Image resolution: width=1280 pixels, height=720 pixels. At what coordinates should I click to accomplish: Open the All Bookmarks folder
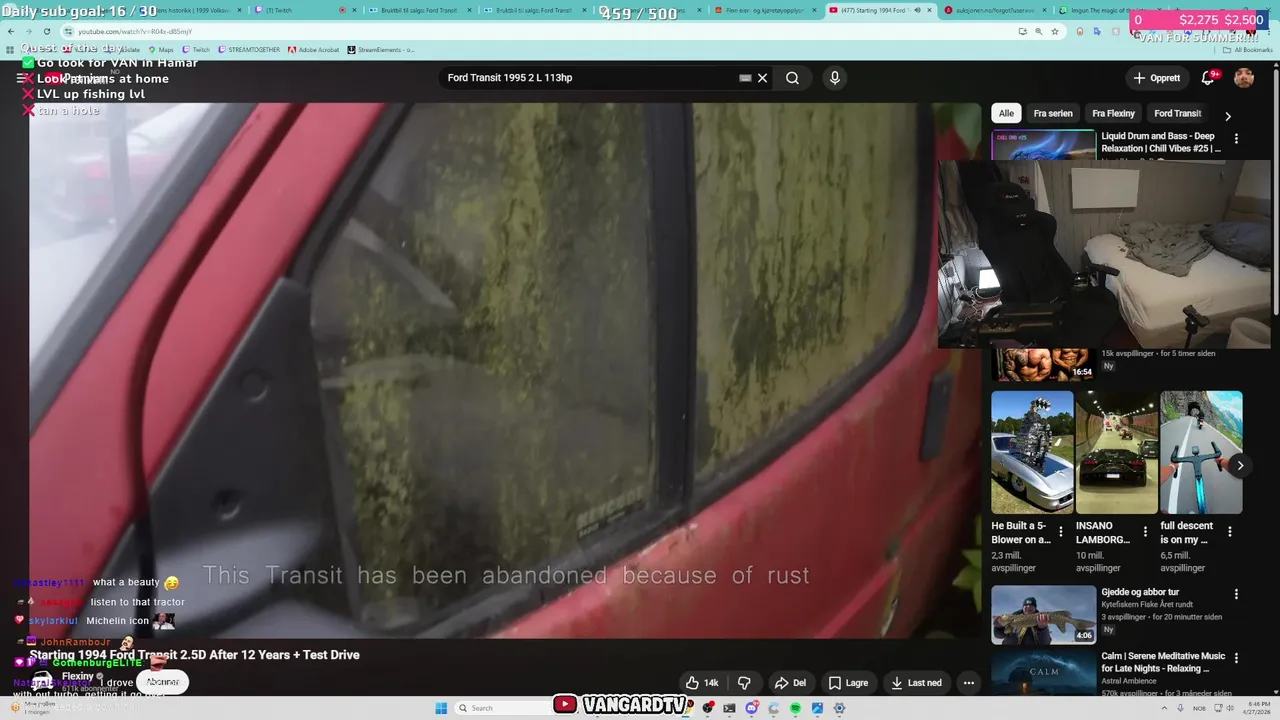[1248, 49]
